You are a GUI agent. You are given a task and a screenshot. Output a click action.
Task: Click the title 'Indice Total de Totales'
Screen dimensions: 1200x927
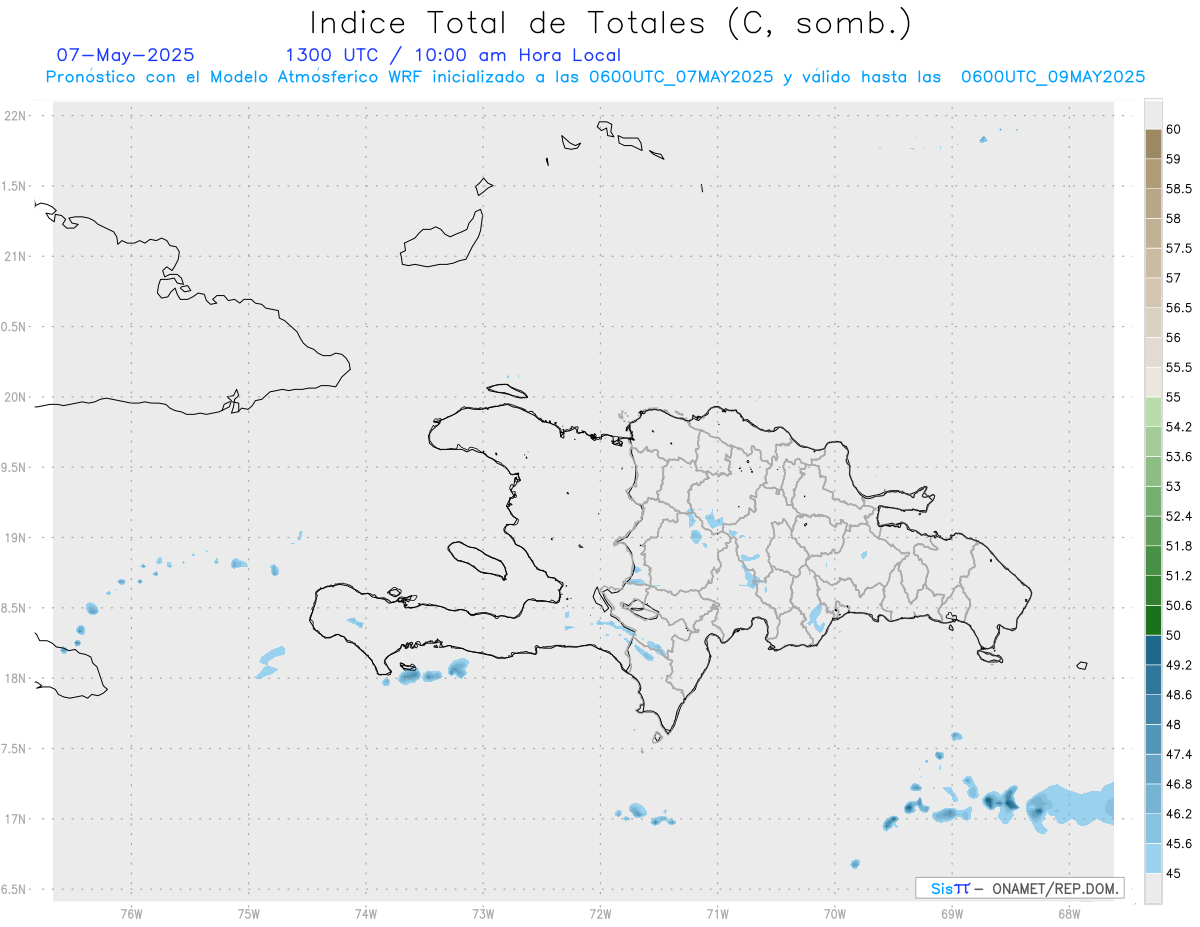(x=510, y=23)
